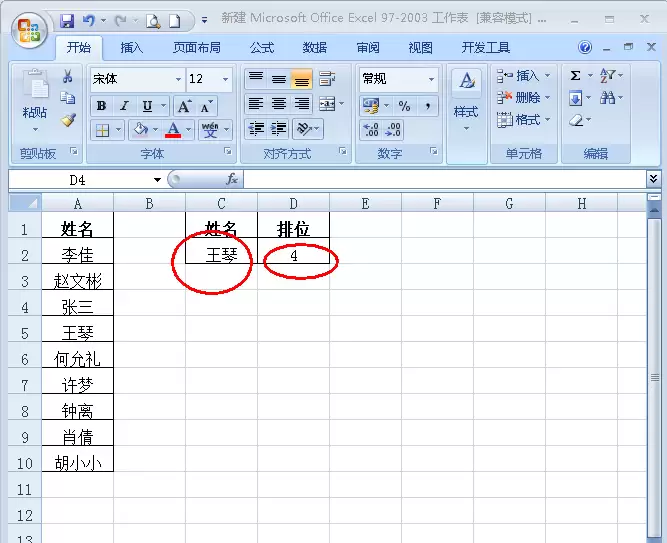This screenshot has width=667, height=543.
Task: Click the Save icon in quick access toolbar
Action: click(x=67, y=20)
